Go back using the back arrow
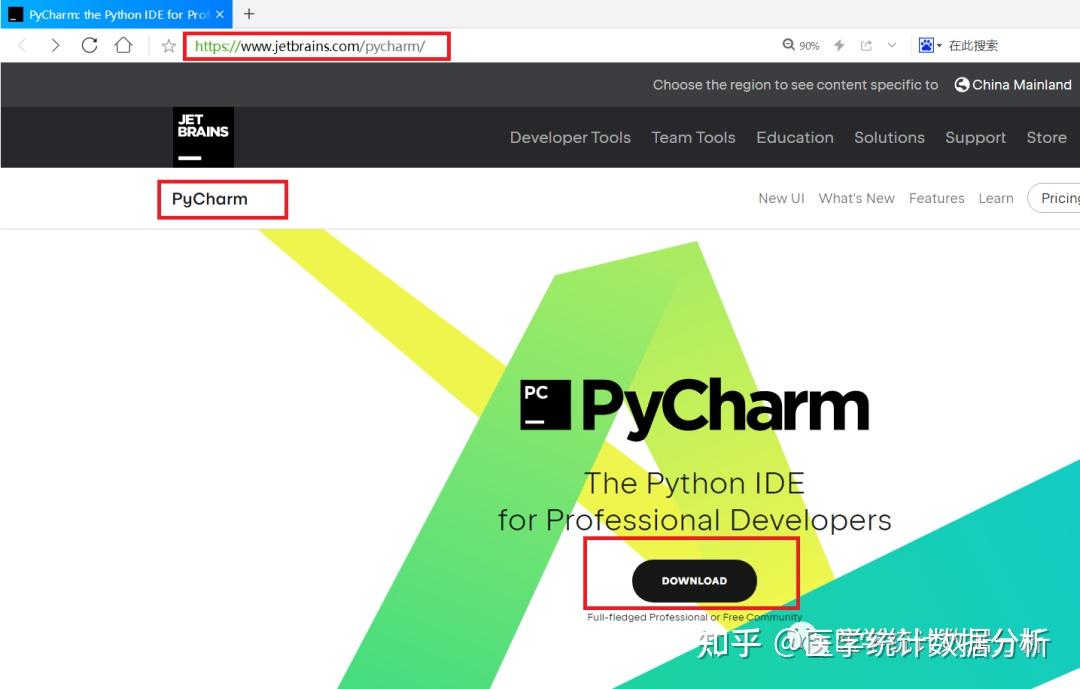1080x689 pixels. tap(20, 44)
